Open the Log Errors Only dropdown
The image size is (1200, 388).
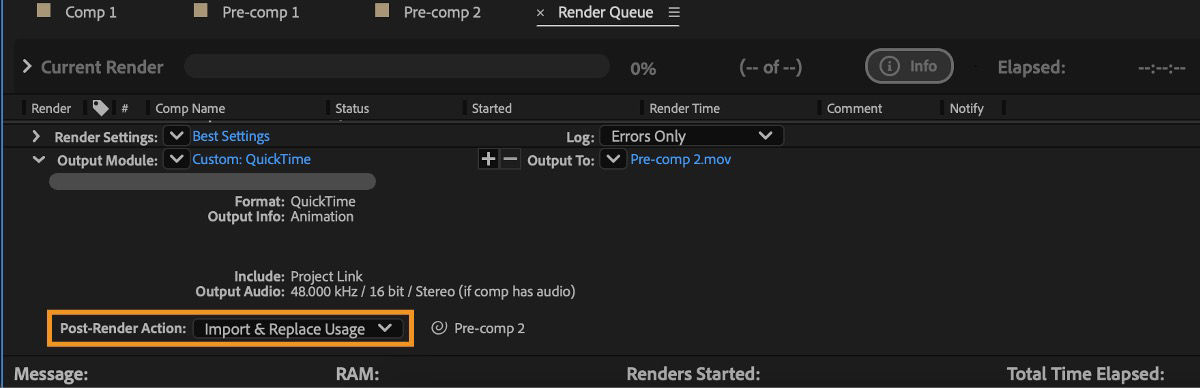(x=691, y=136)
